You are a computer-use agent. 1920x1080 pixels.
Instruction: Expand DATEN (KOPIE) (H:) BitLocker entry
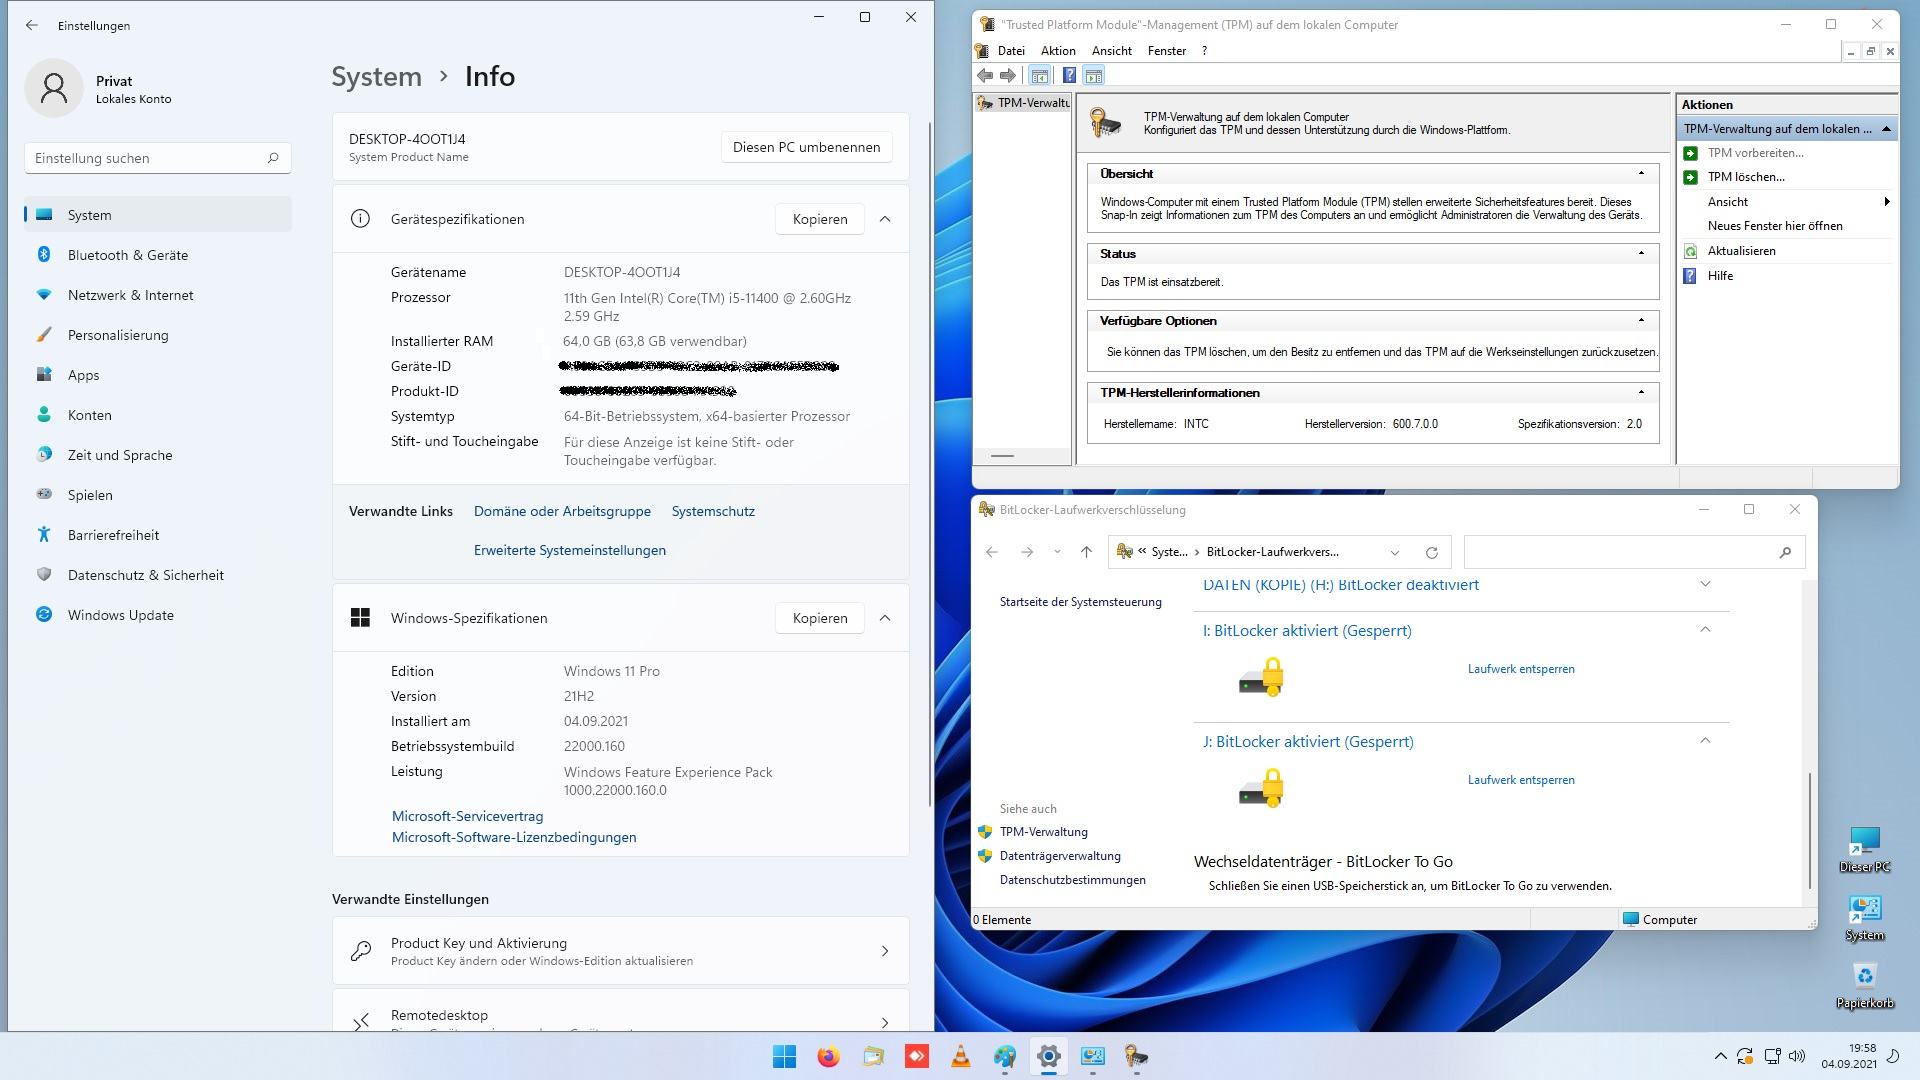pos(1706,584)
